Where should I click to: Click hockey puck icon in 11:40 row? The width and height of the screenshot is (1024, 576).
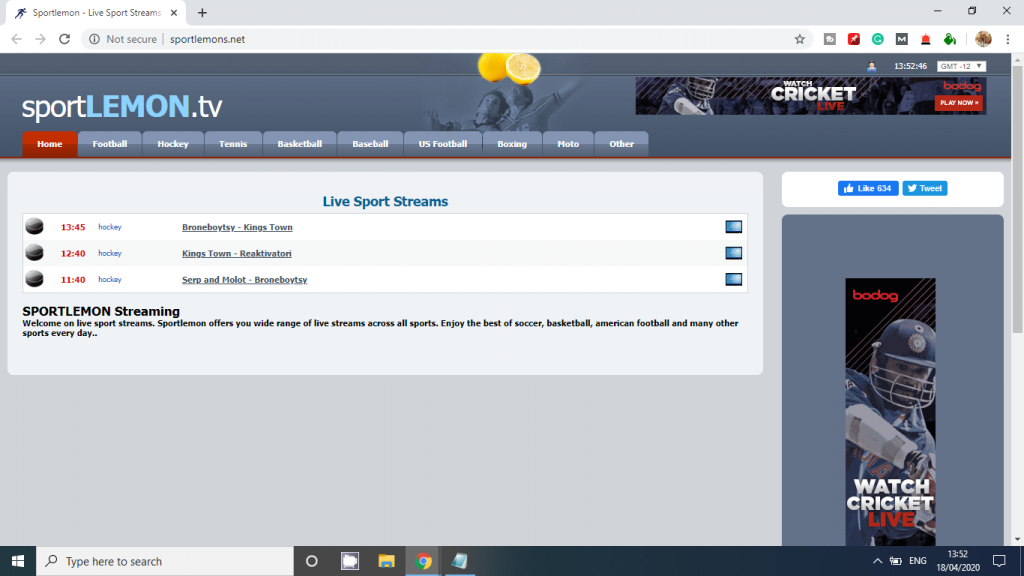coord(35,279)
